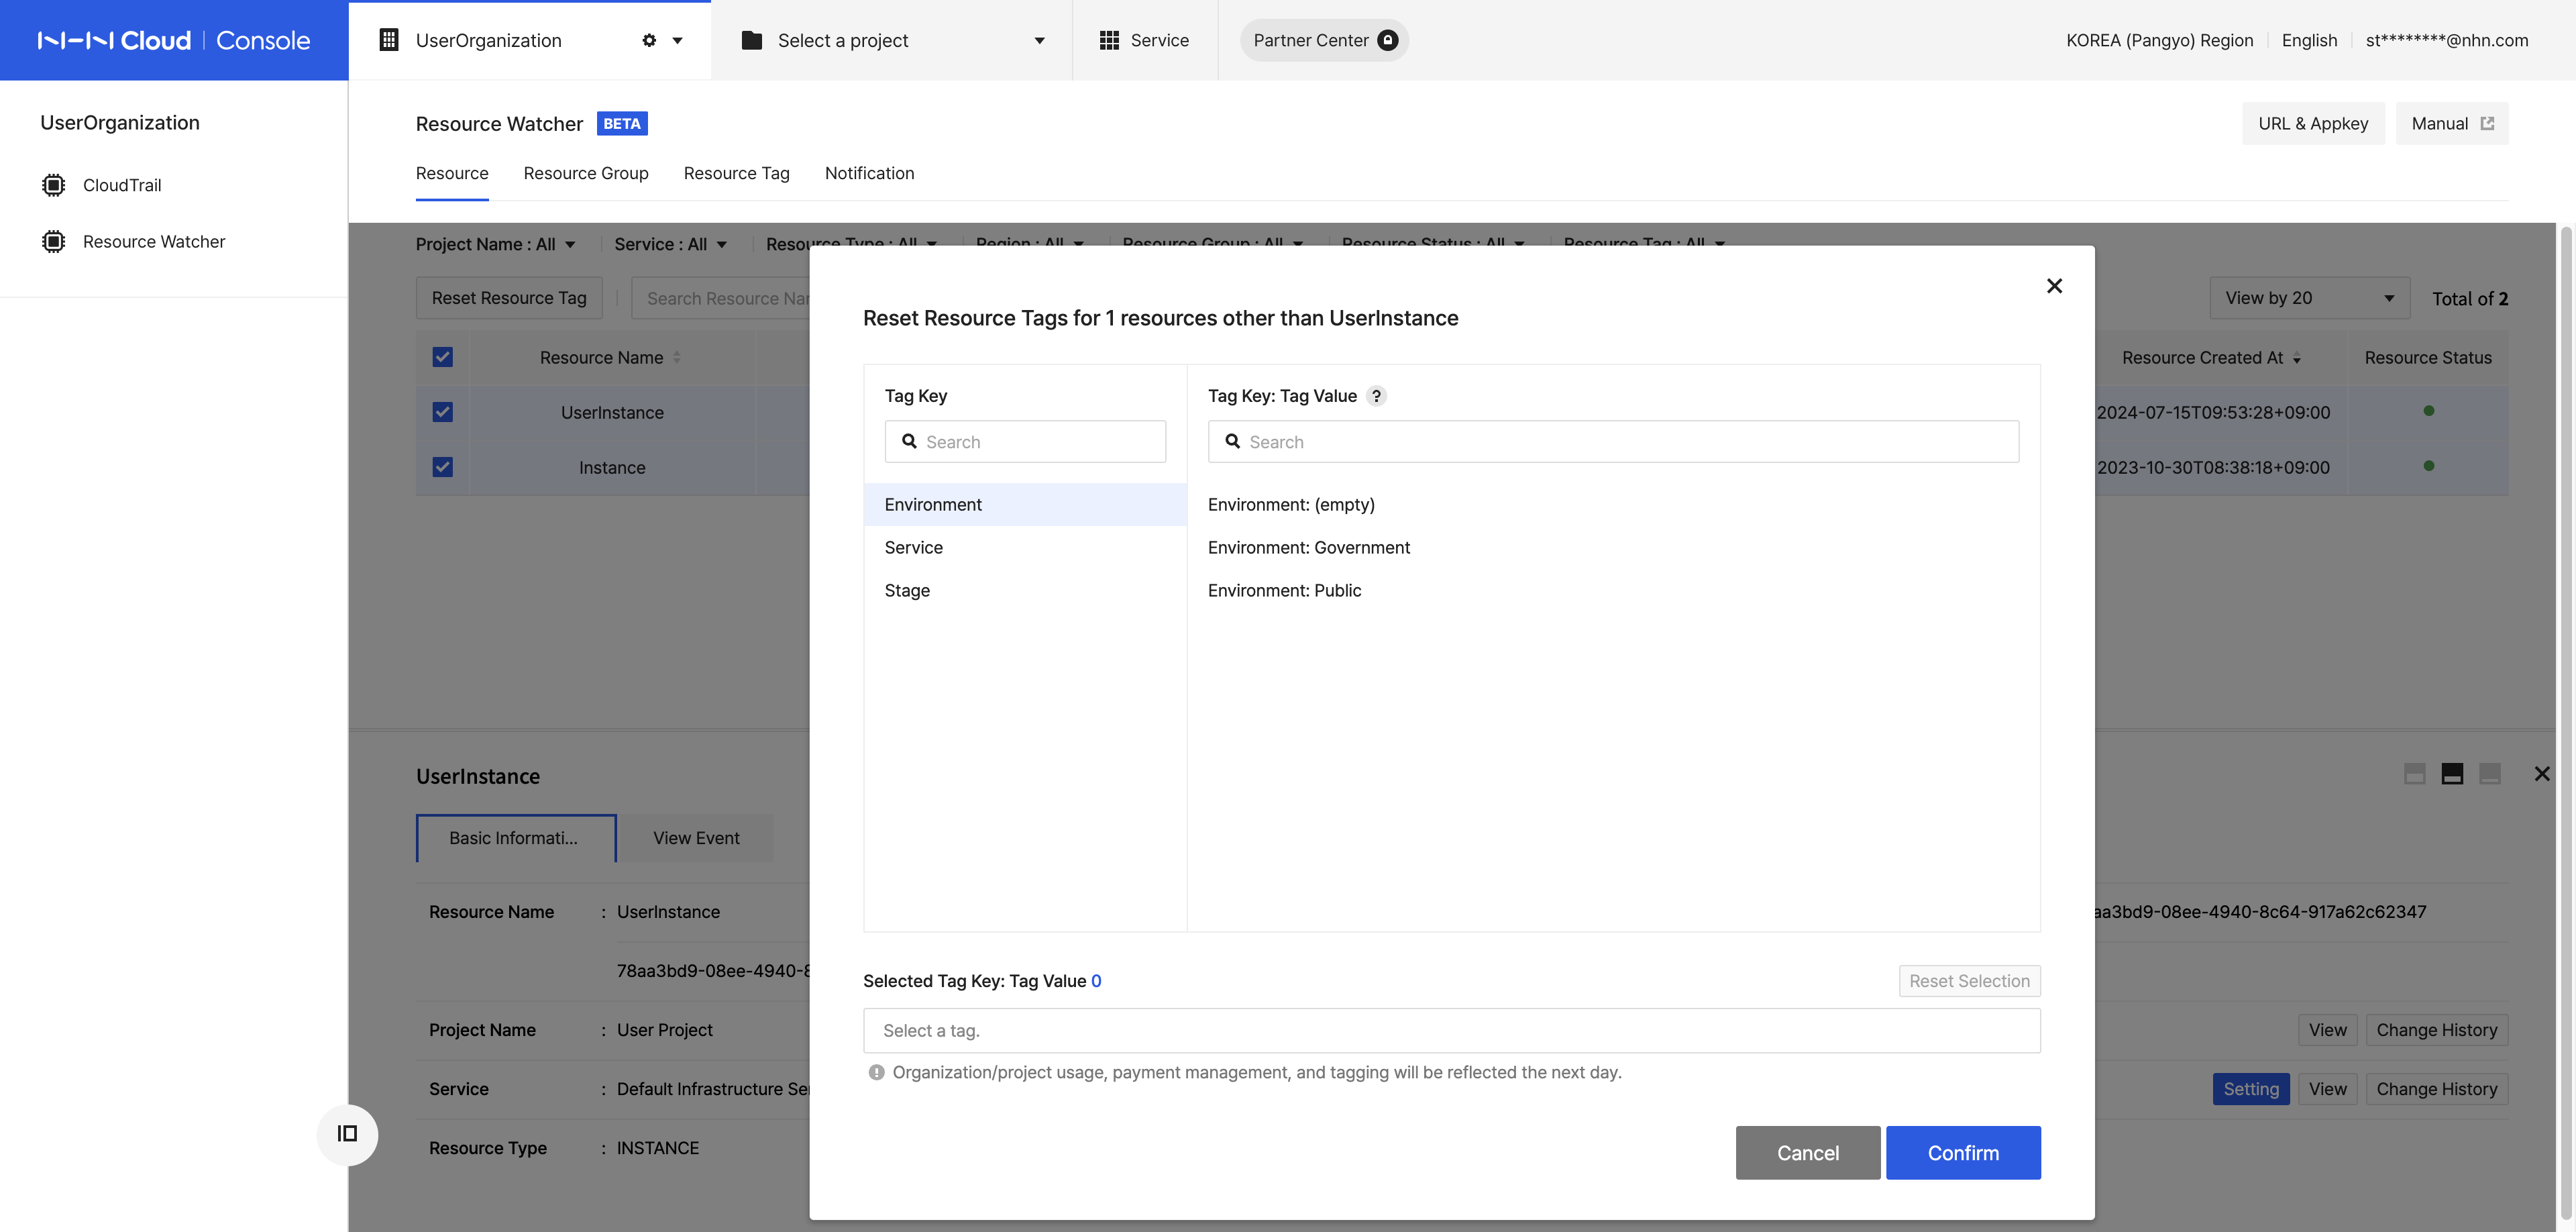Click the CloudTrail chip icon in sidebar
Screen dimensions: 2576x1232
[54, 185]
